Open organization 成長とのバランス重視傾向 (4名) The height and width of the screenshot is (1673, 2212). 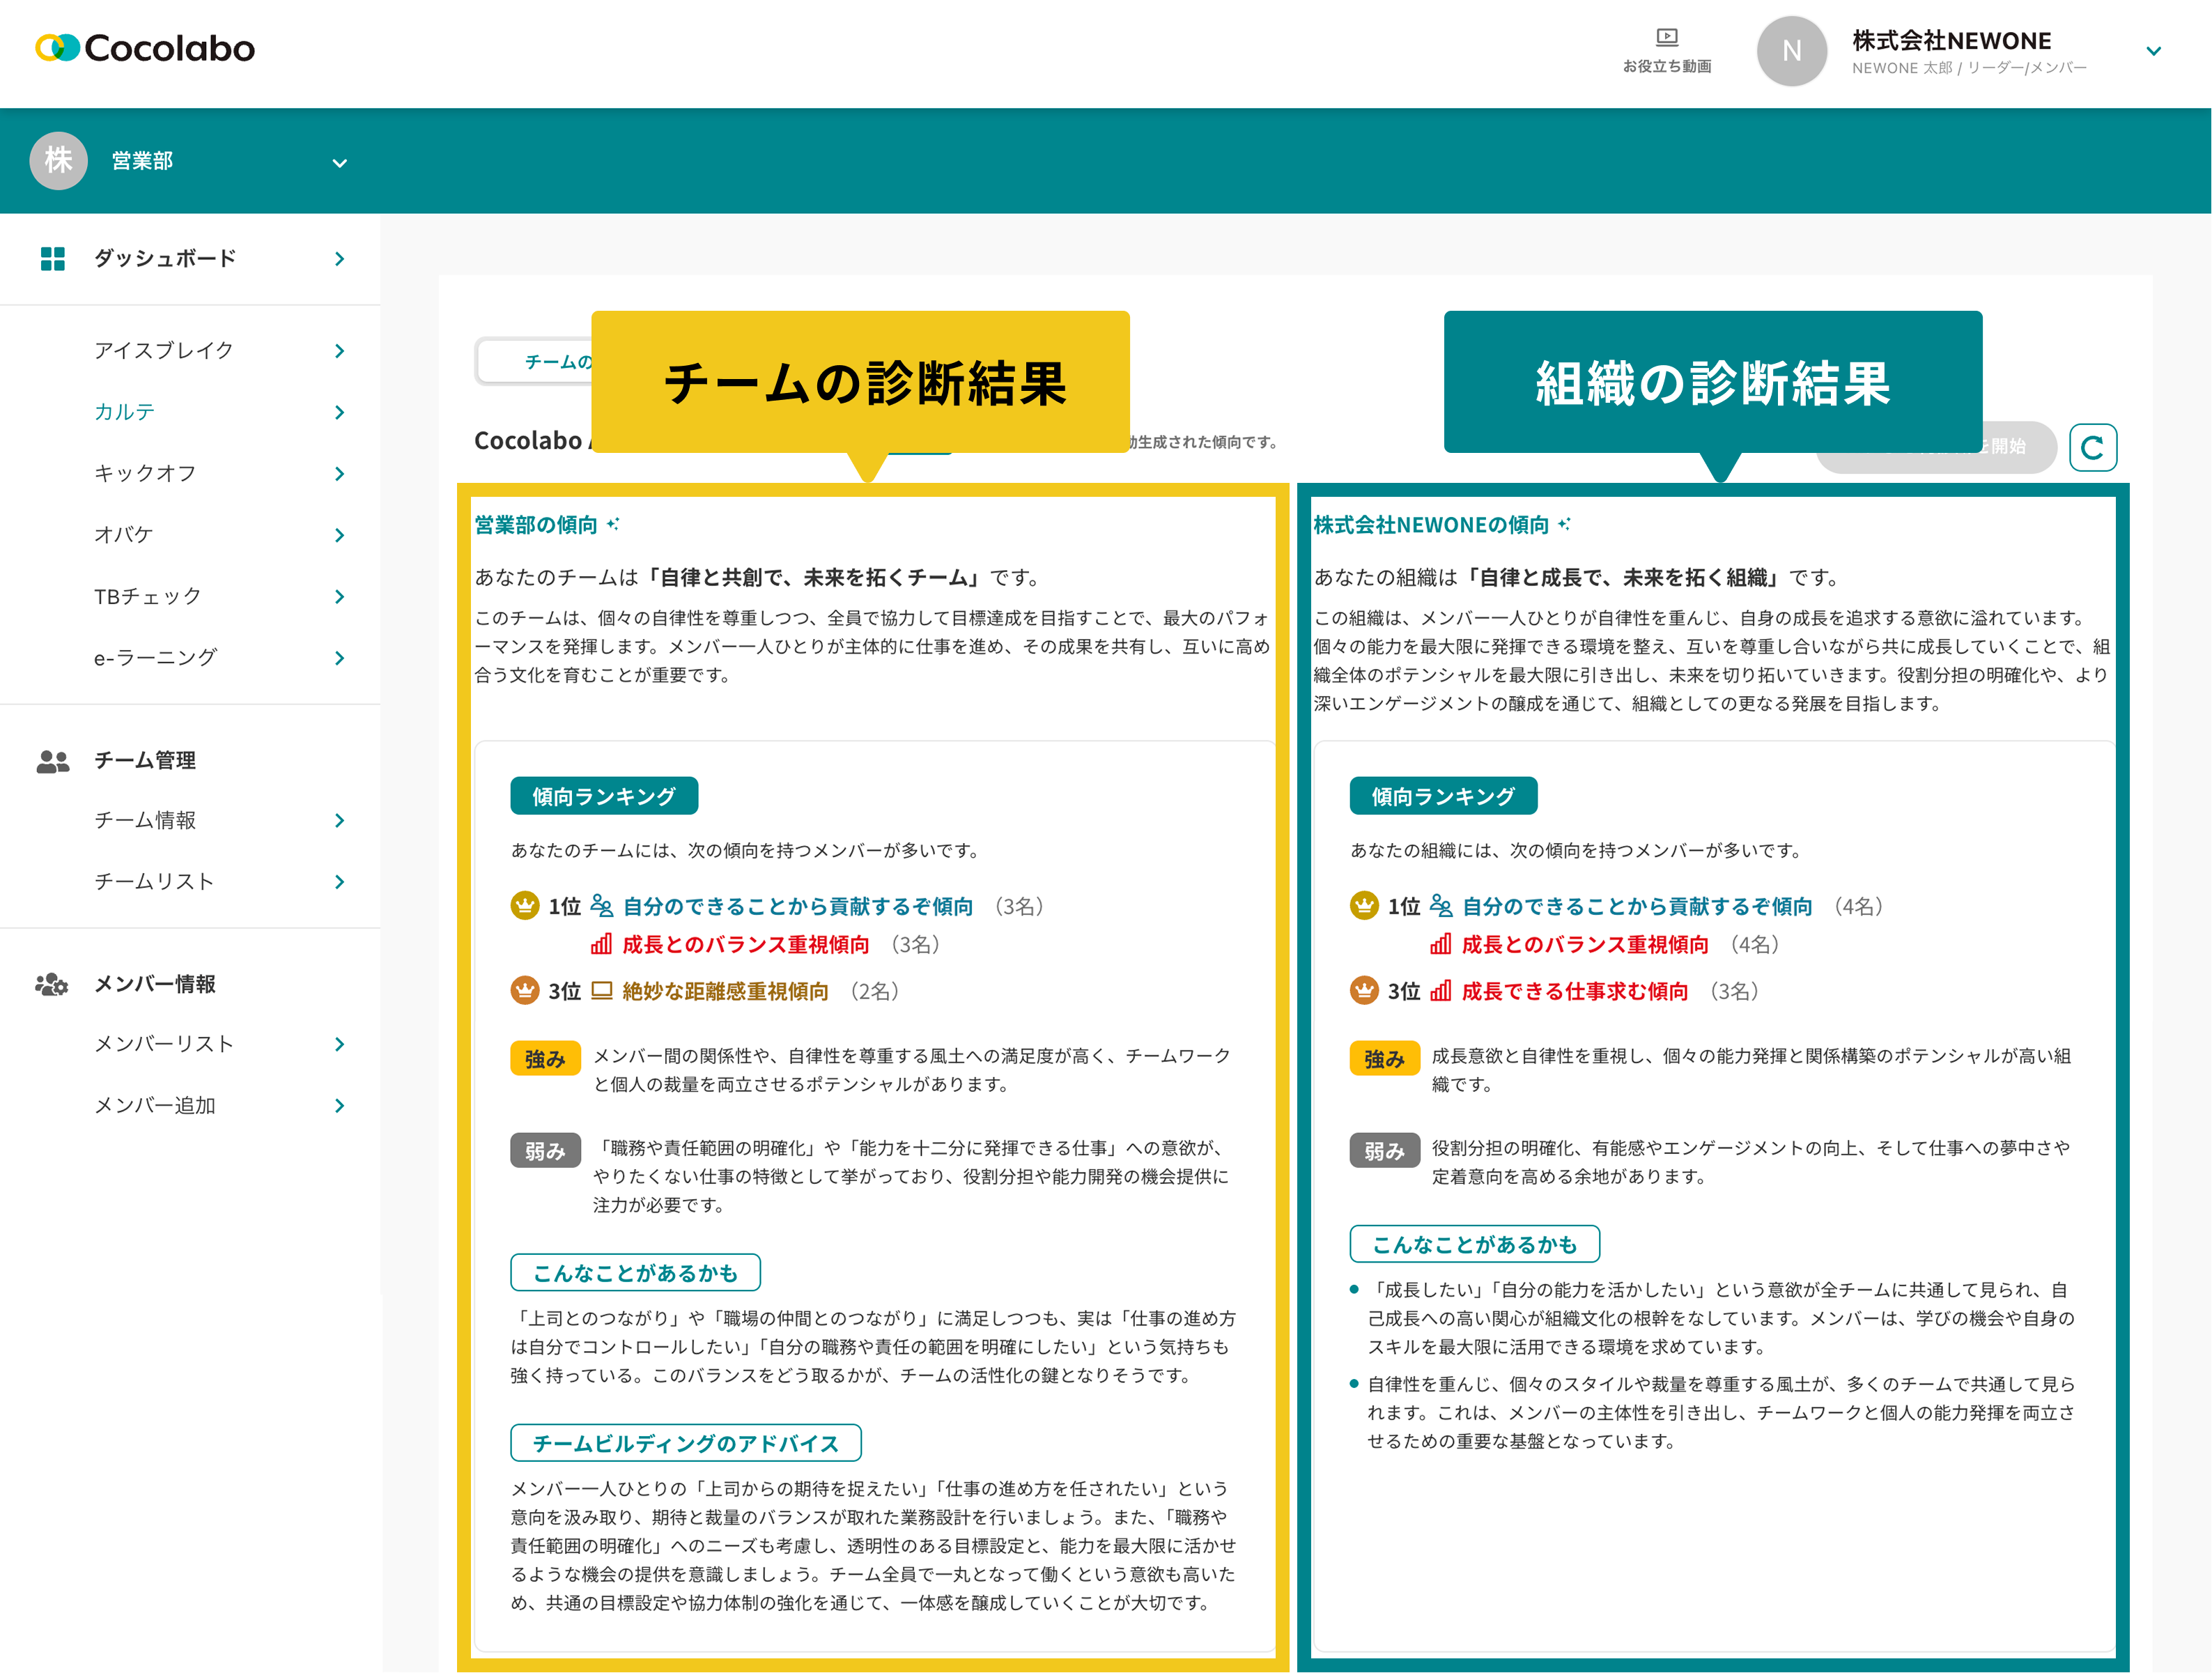[x=1584, y=944]
